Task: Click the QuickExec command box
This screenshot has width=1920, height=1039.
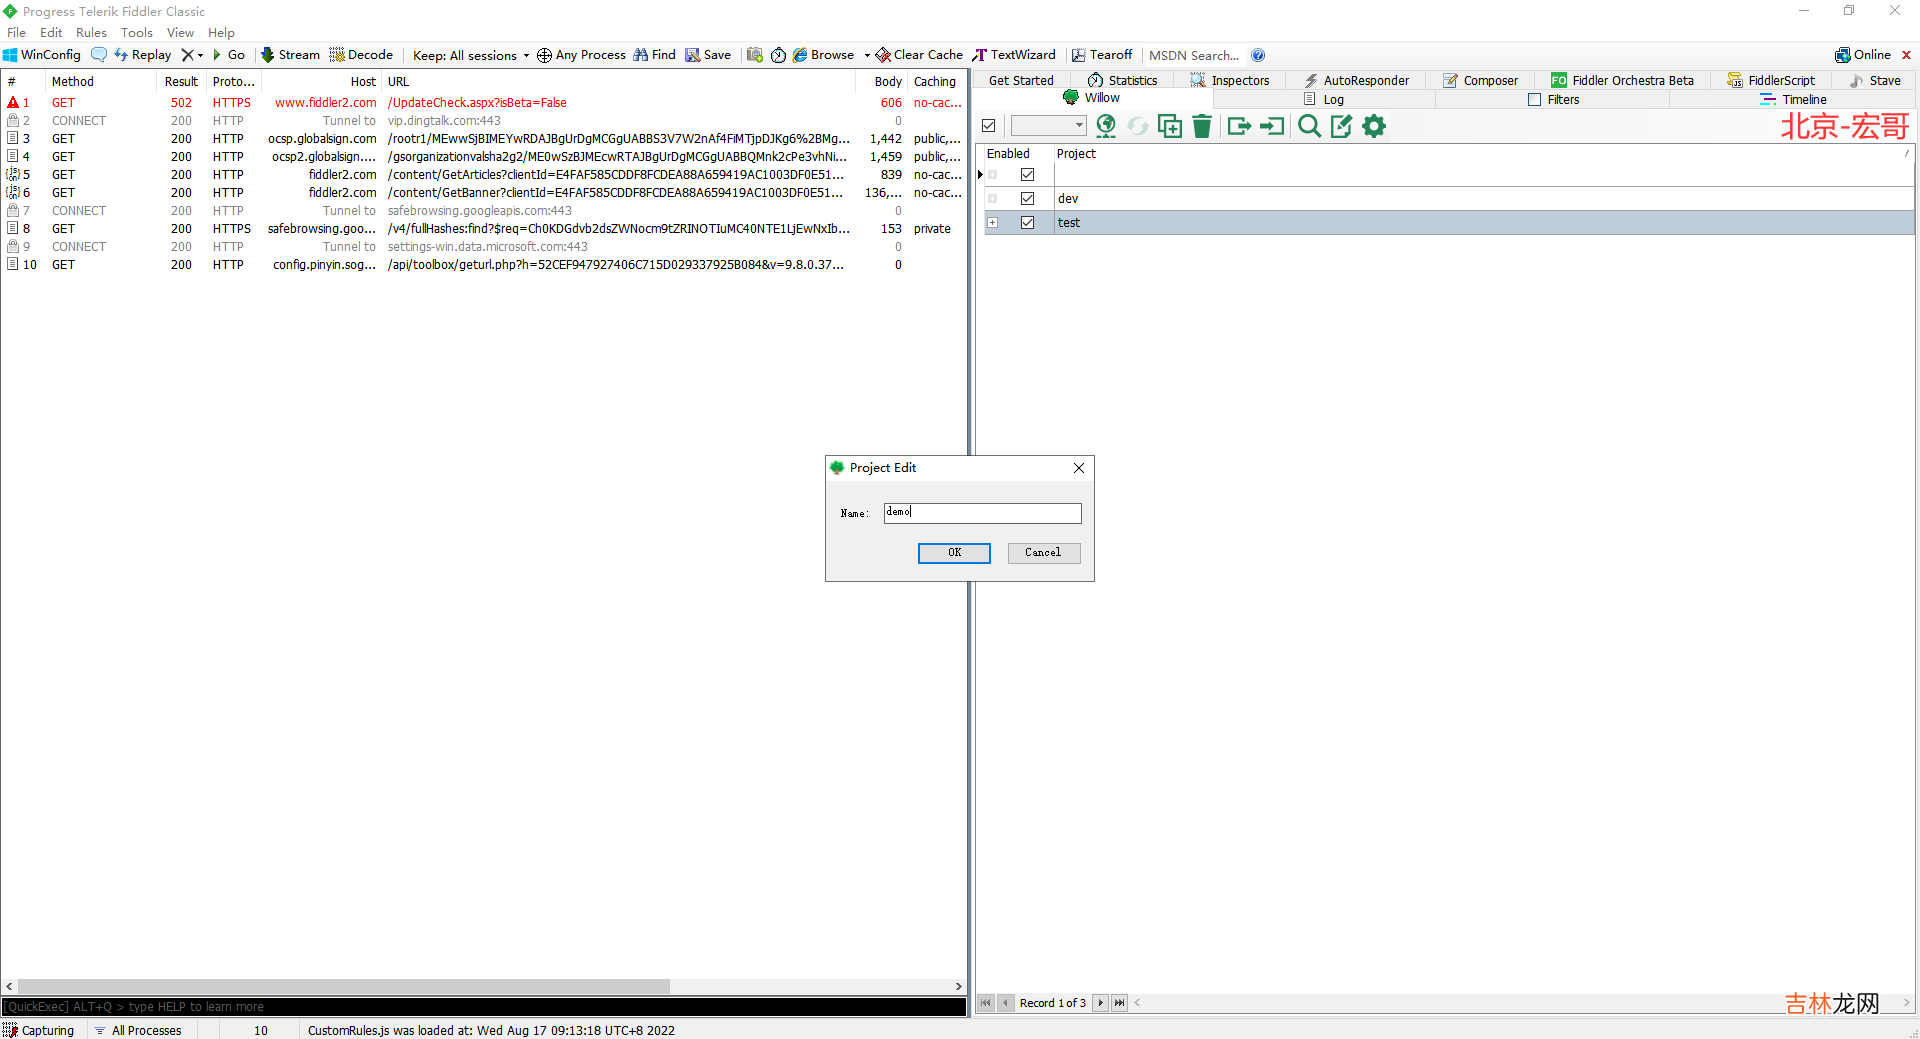Action: [484, 1007]
